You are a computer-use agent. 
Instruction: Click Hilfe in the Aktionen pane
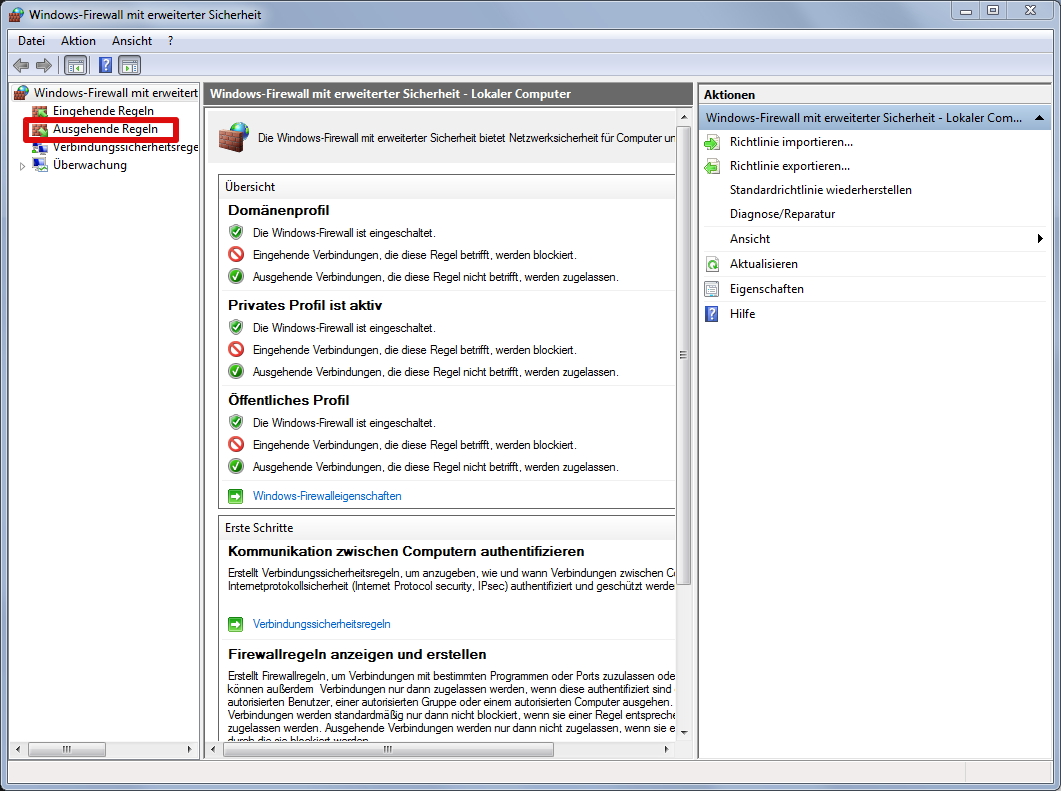pos(742,314)
